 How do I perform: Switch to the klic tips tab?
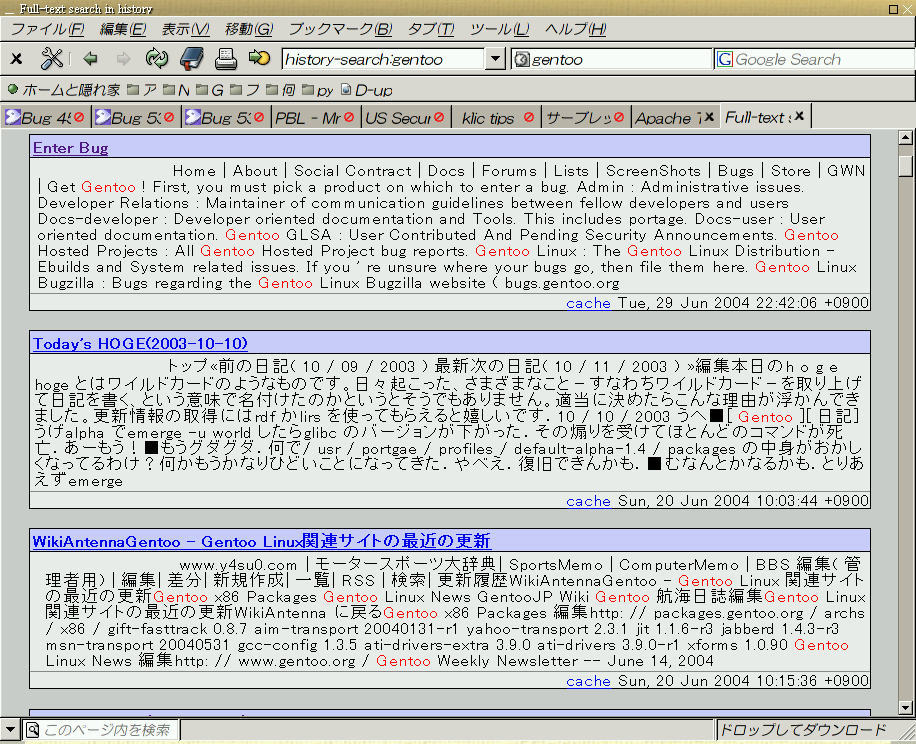point(488,117)
